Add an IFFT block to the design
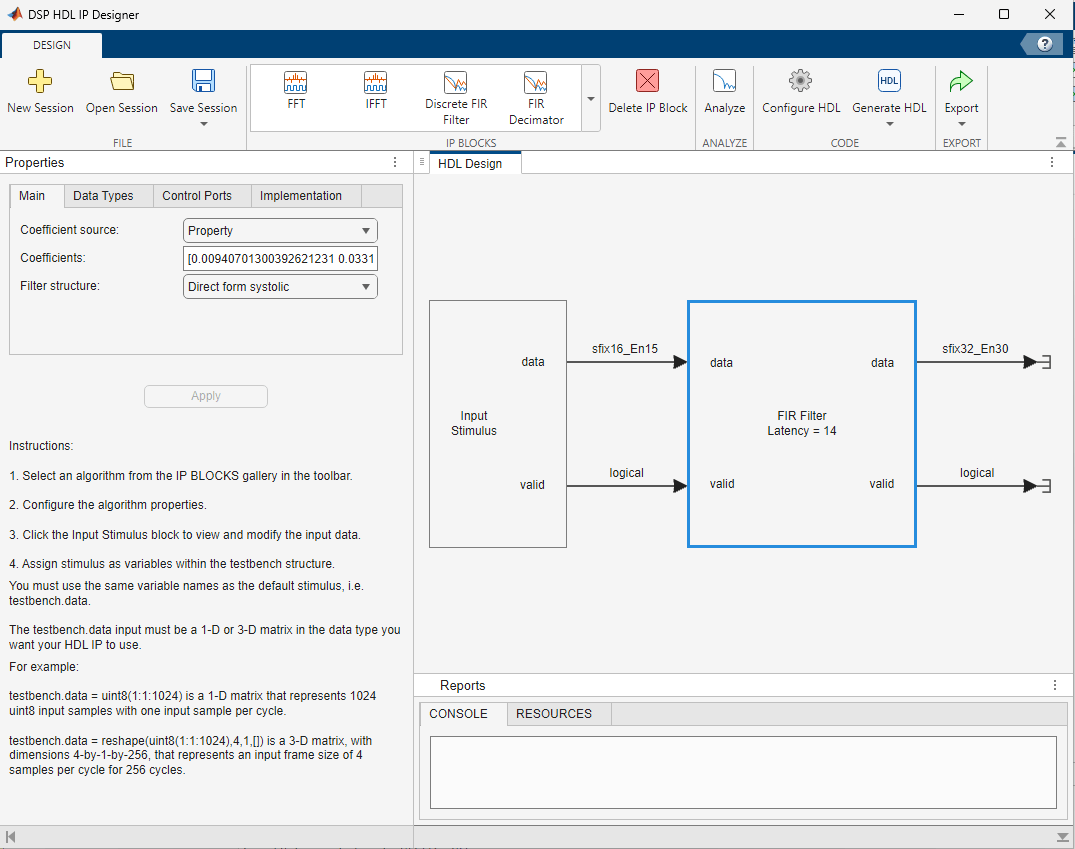The height and width of the screenshot is (849, 1075). [x=375, y=90]
